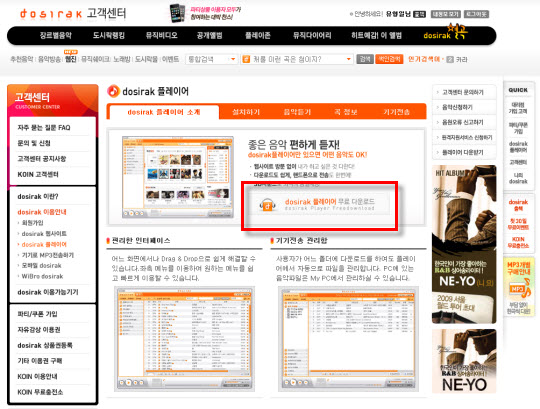Click the rank badge beside 카라
Image resolution: width=540 pixels, height=409 pixels.
click(x=450, y=59)
